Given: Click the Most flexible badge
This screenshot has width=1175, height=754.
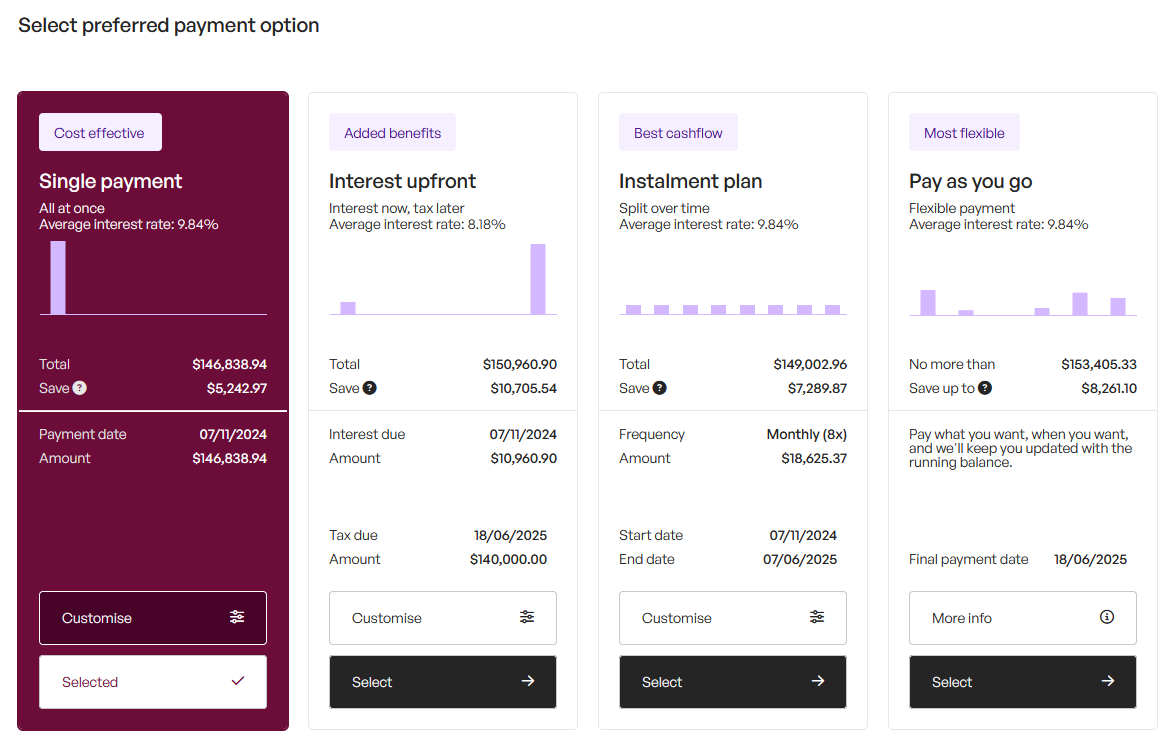Looking at the screenshot, I should (964, 133).
